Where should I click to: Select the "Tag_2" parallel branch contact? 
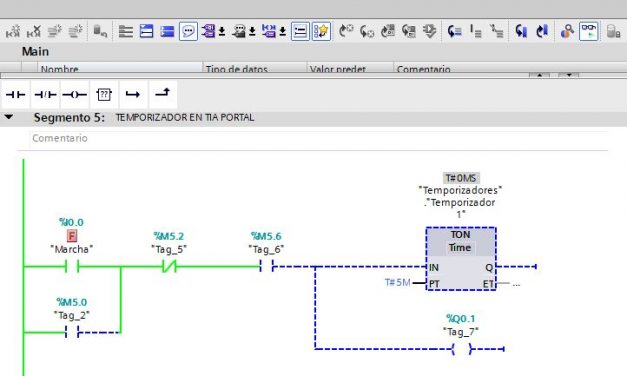pos(72,332)
